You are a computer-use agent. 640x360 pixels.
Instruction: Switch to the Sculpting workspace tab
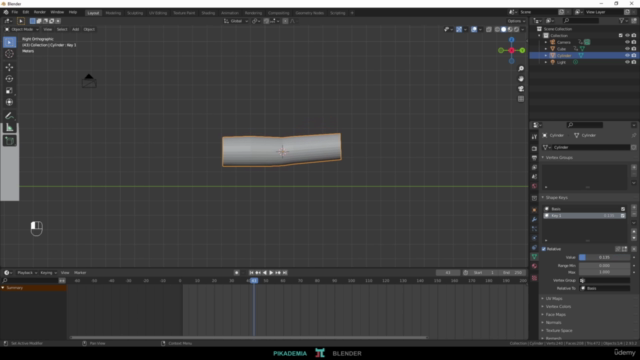(135, 13)
